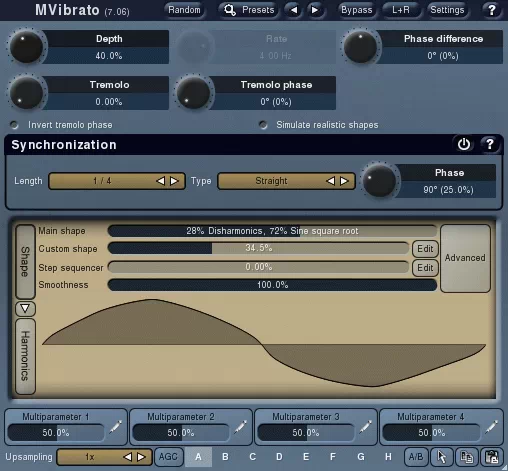The image size is (508, 471).
Task: Select preset slot C
Action: (x=253, y=457)
